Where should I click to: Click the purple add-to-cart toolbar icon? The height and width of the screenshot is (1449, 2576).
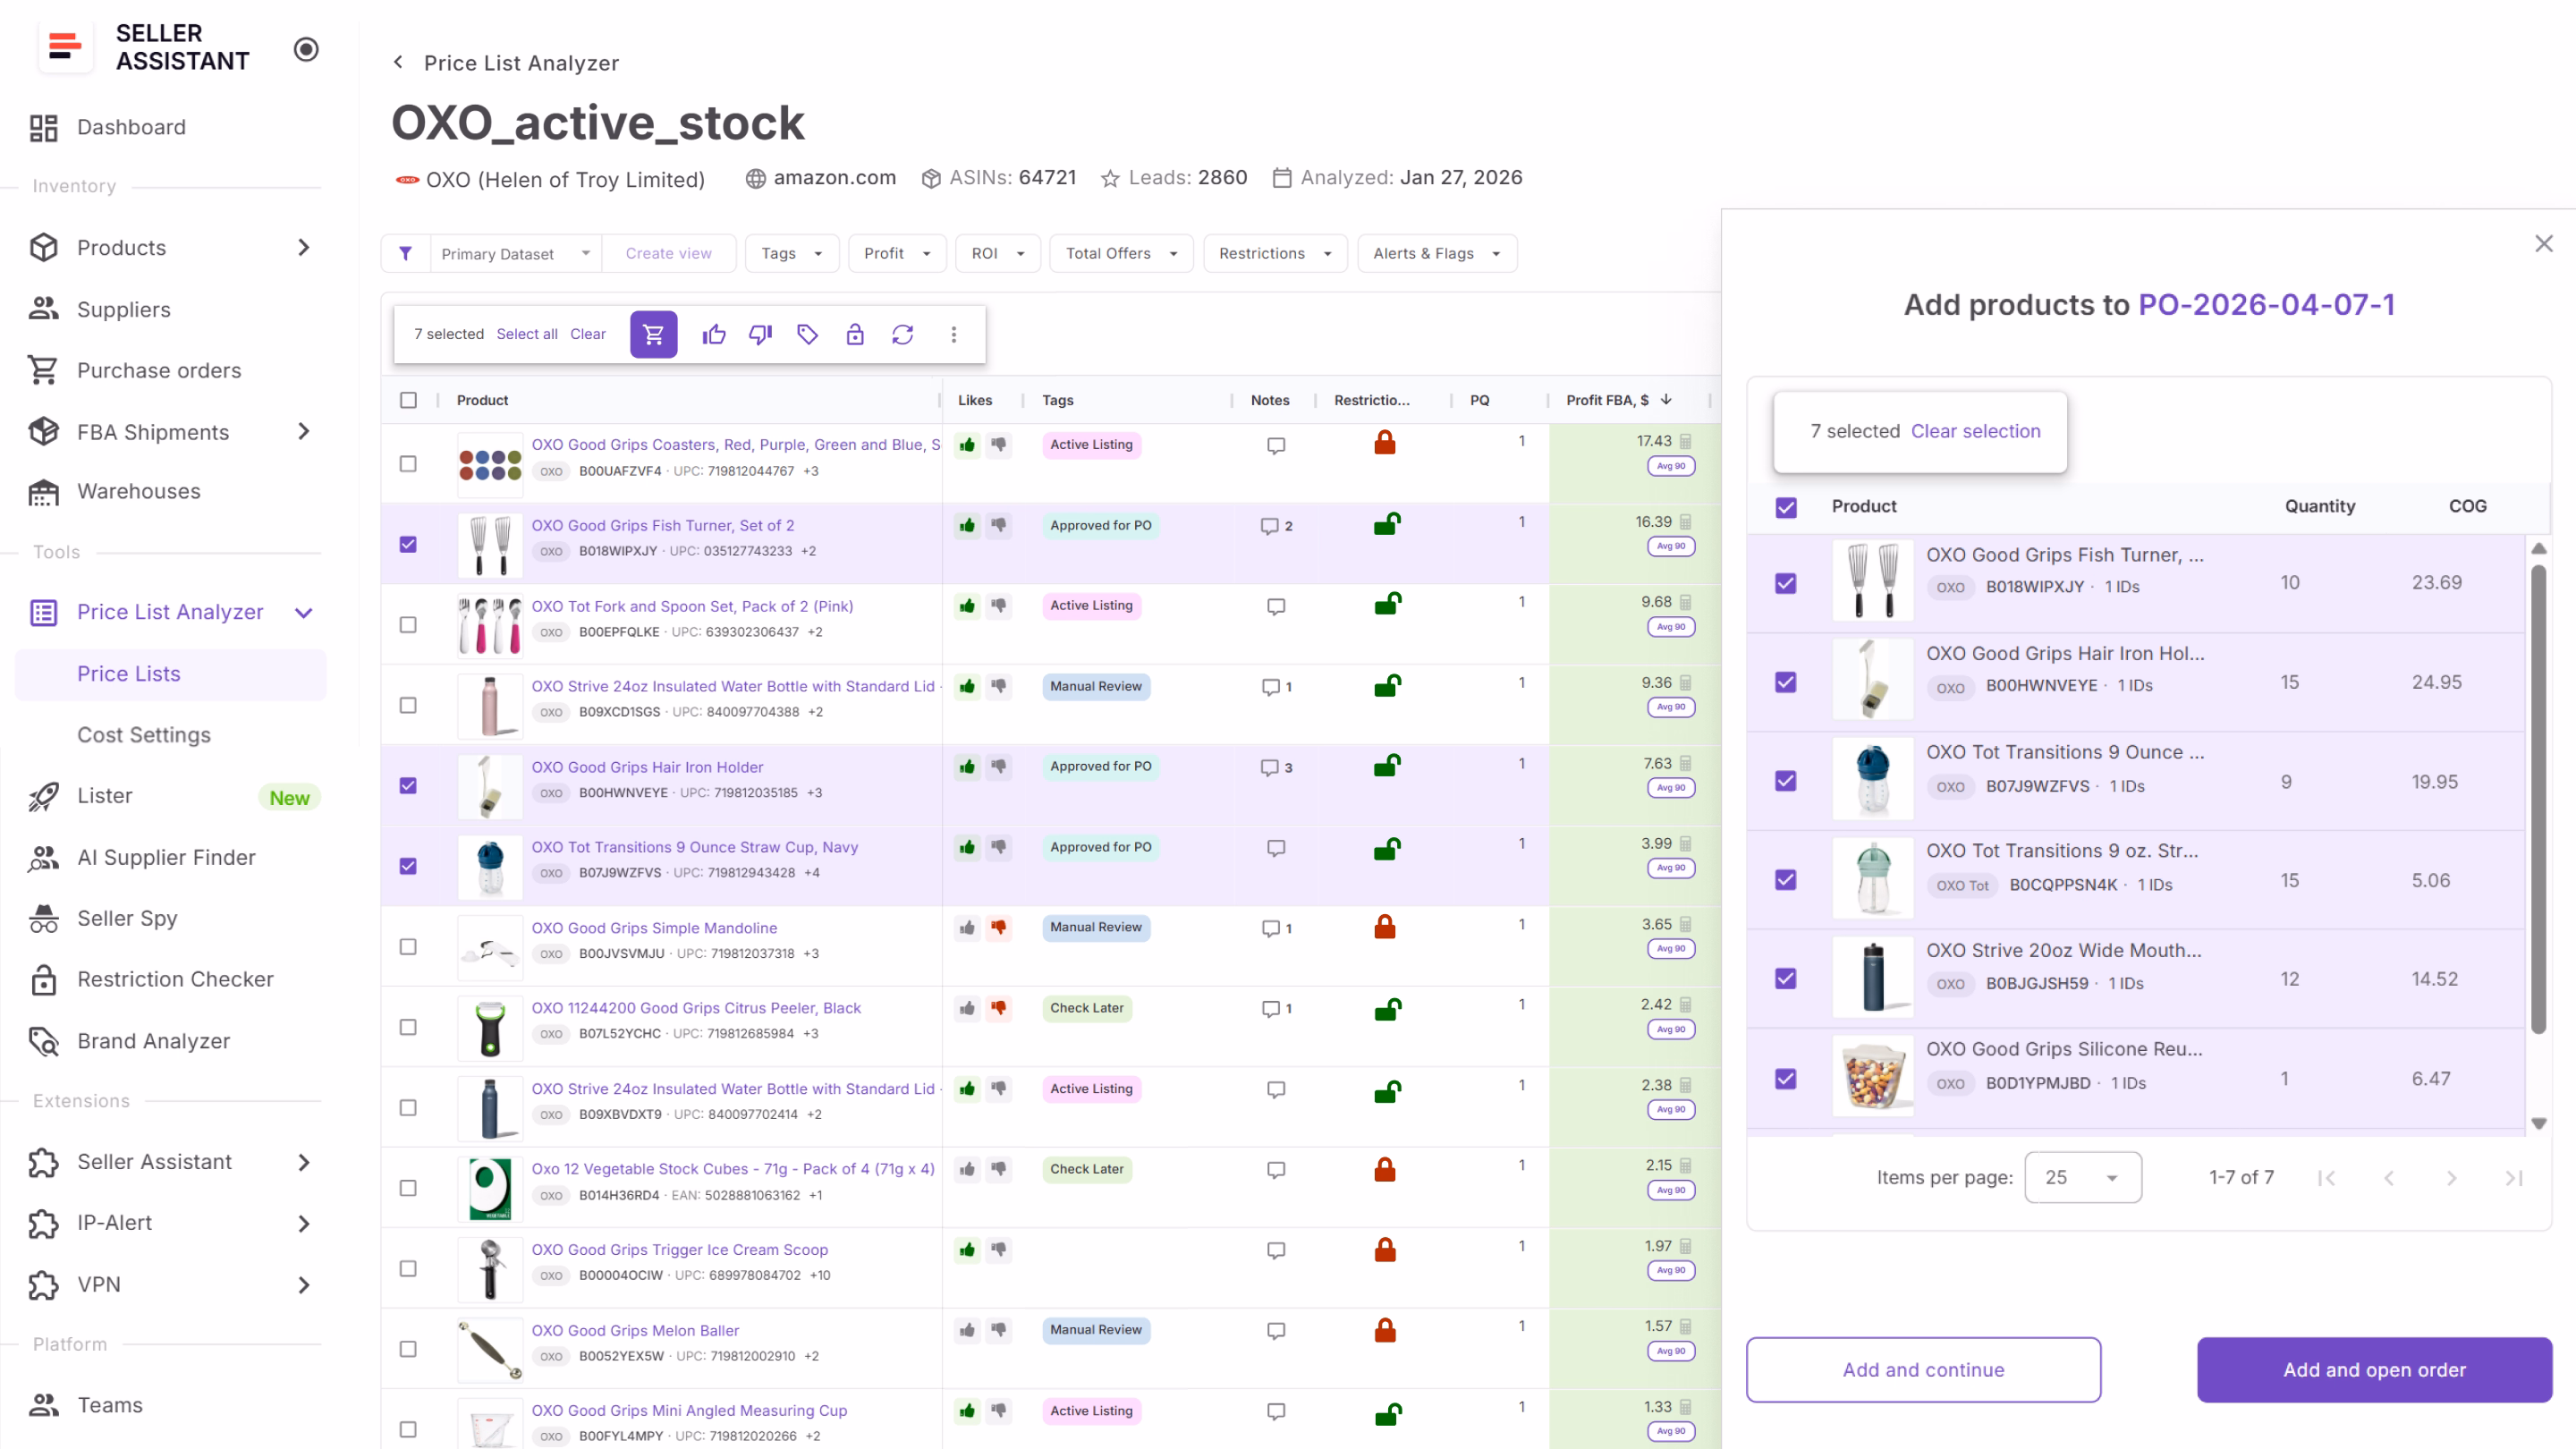653,334
